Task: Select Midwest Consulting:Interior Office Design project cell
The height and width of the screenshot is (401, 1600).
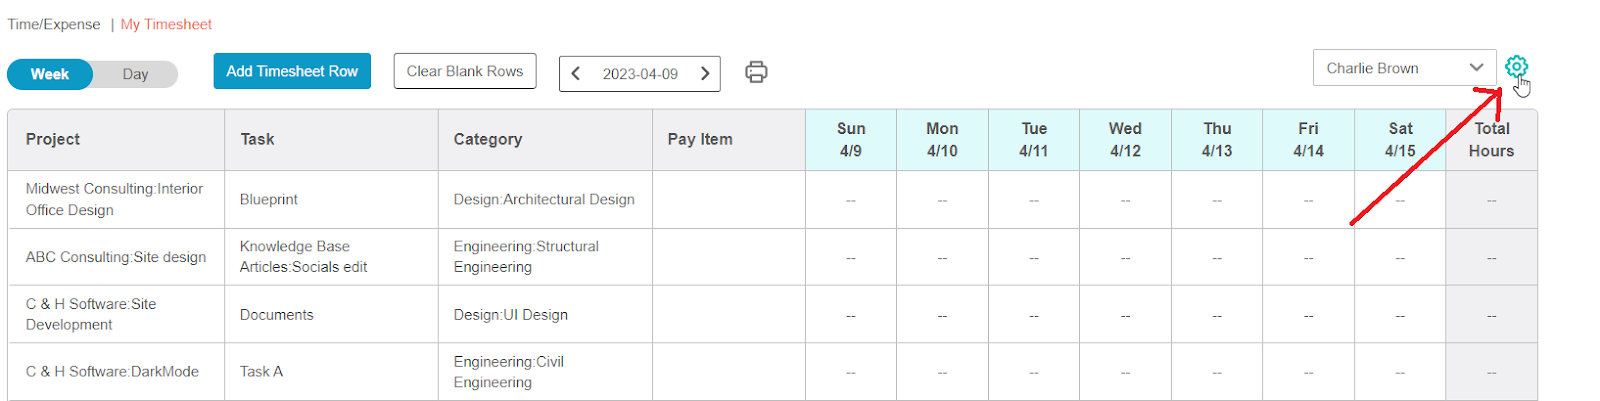Action: (116, 199)
